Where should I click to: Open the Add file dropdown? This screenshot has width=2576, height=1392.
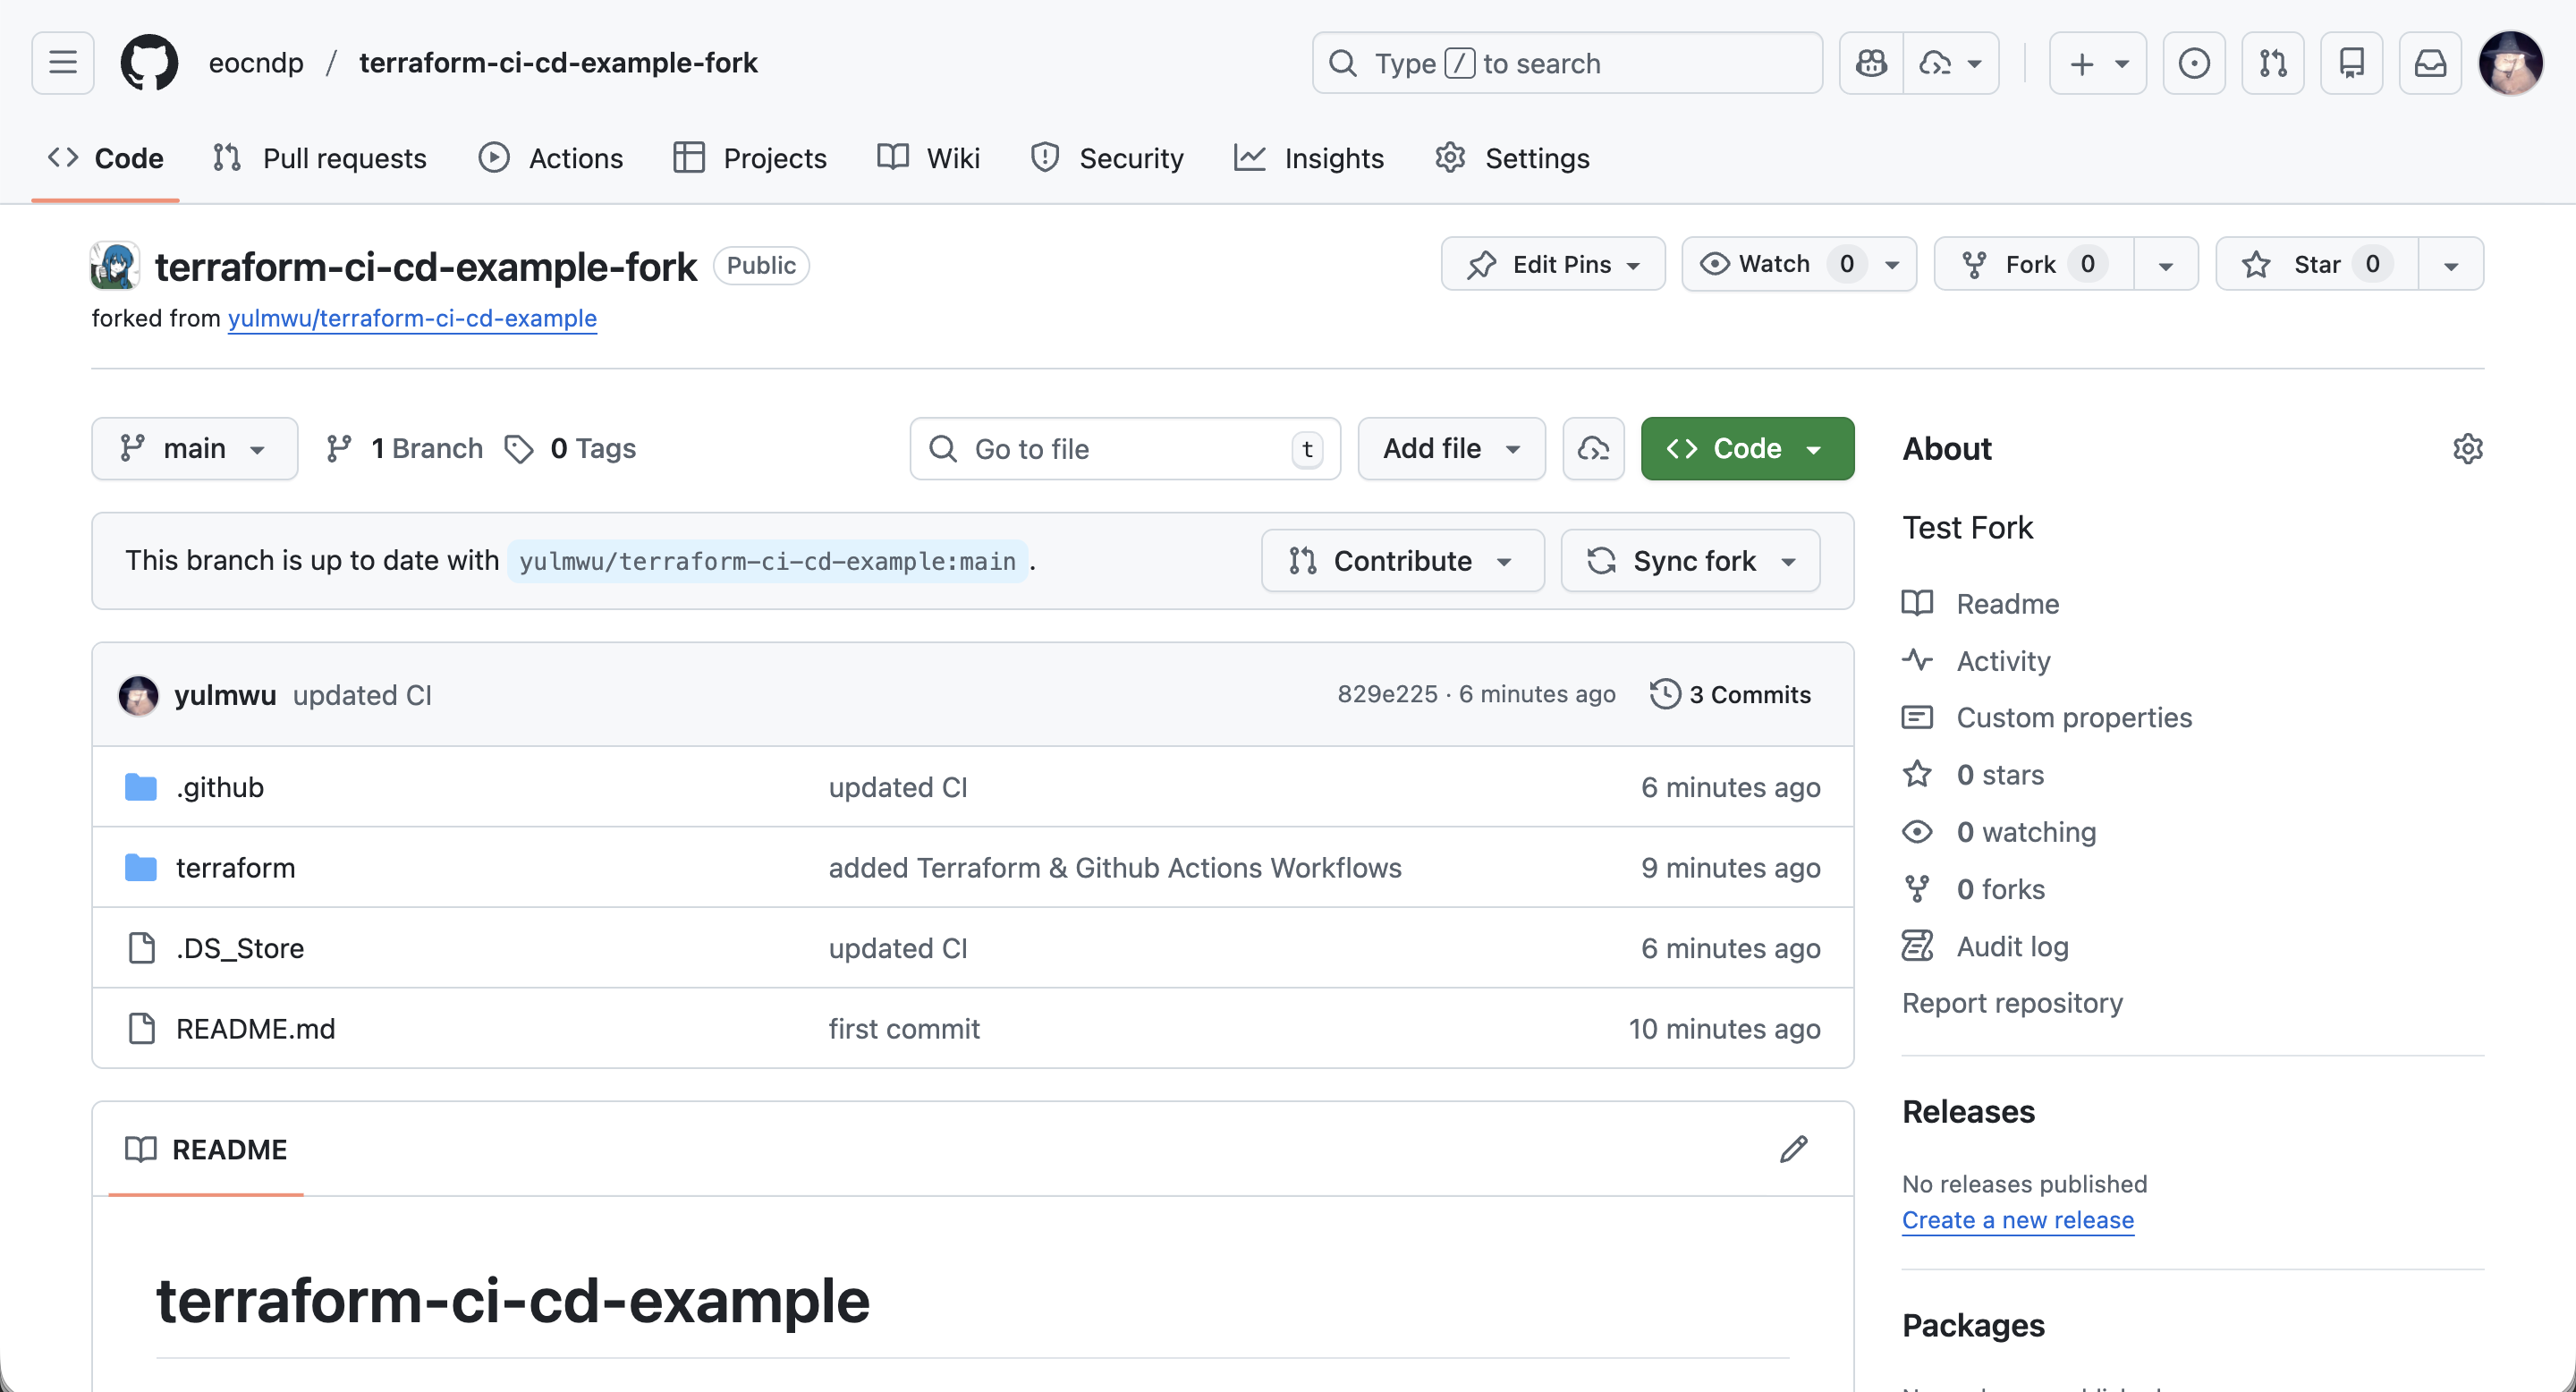[x=1450, y=449]
